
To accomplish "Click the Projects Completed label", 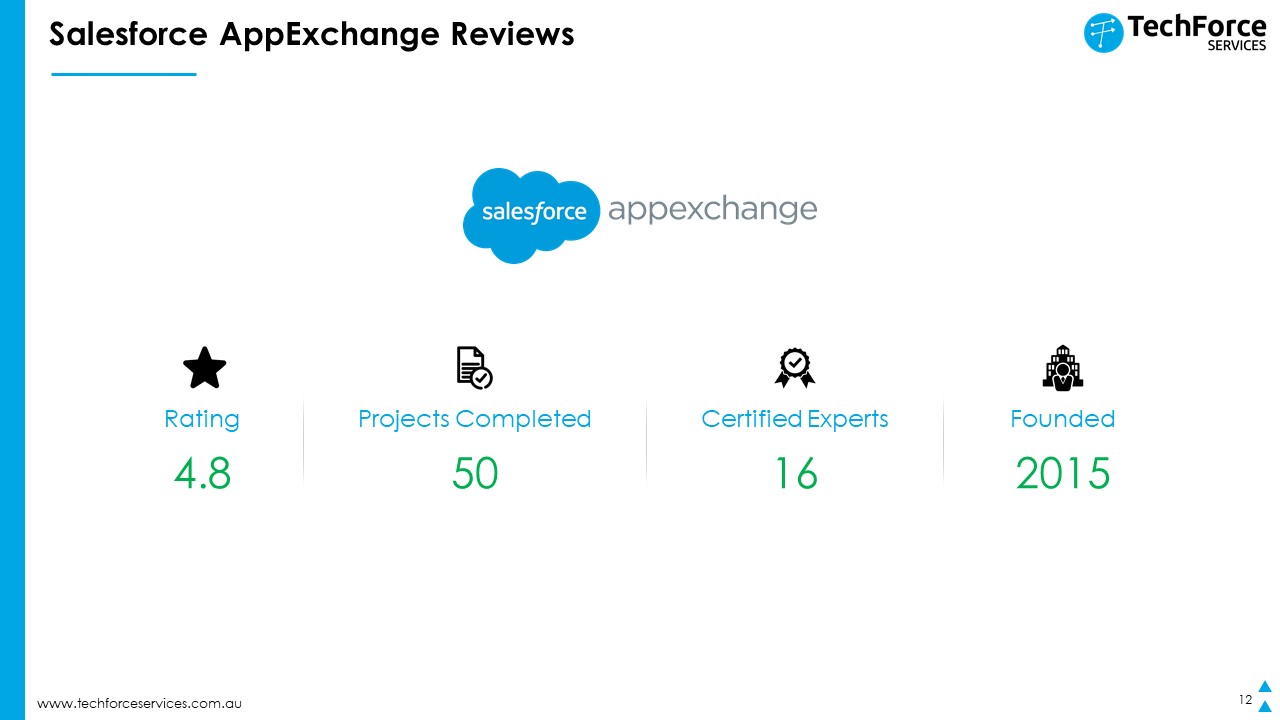I will point(475,419).
